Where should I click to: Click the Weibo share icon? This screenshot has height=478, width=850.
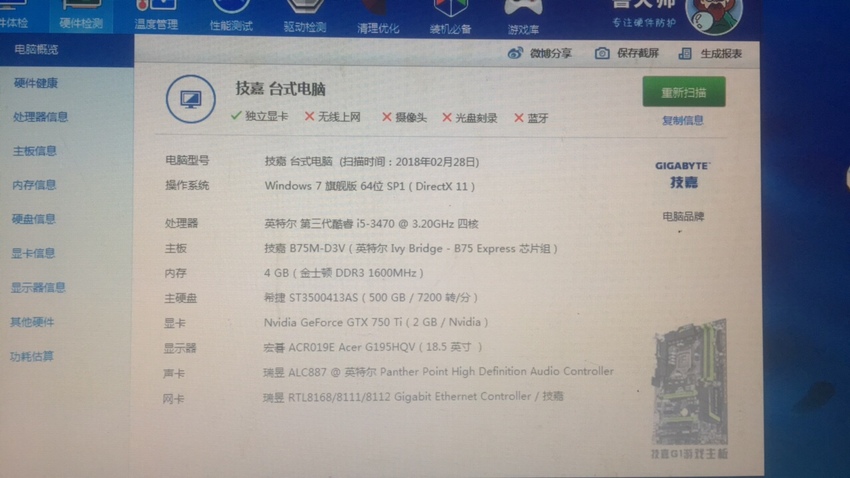[515, 53]
